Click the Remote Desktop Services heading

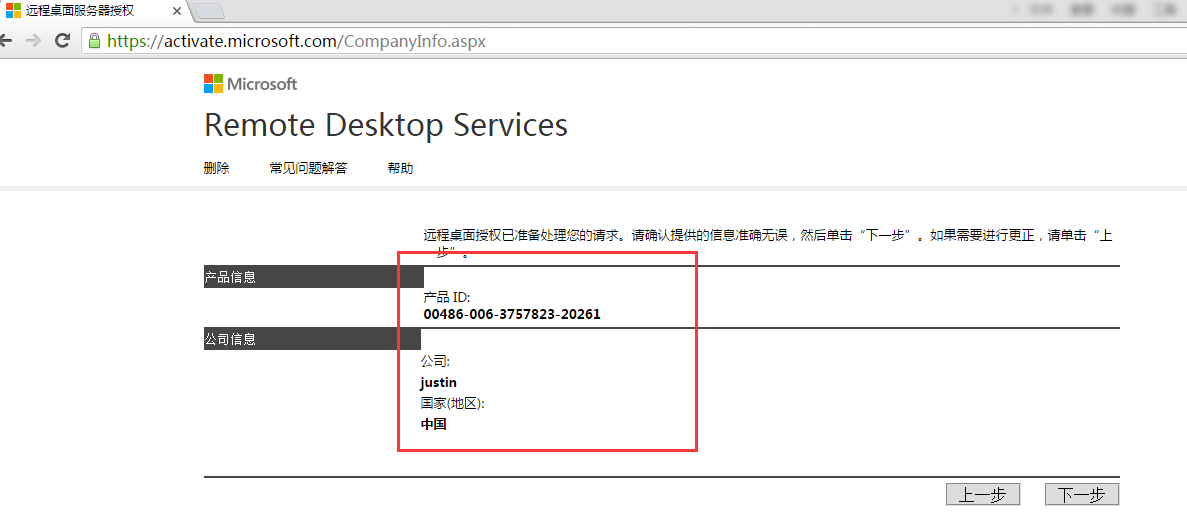point(386,125)
